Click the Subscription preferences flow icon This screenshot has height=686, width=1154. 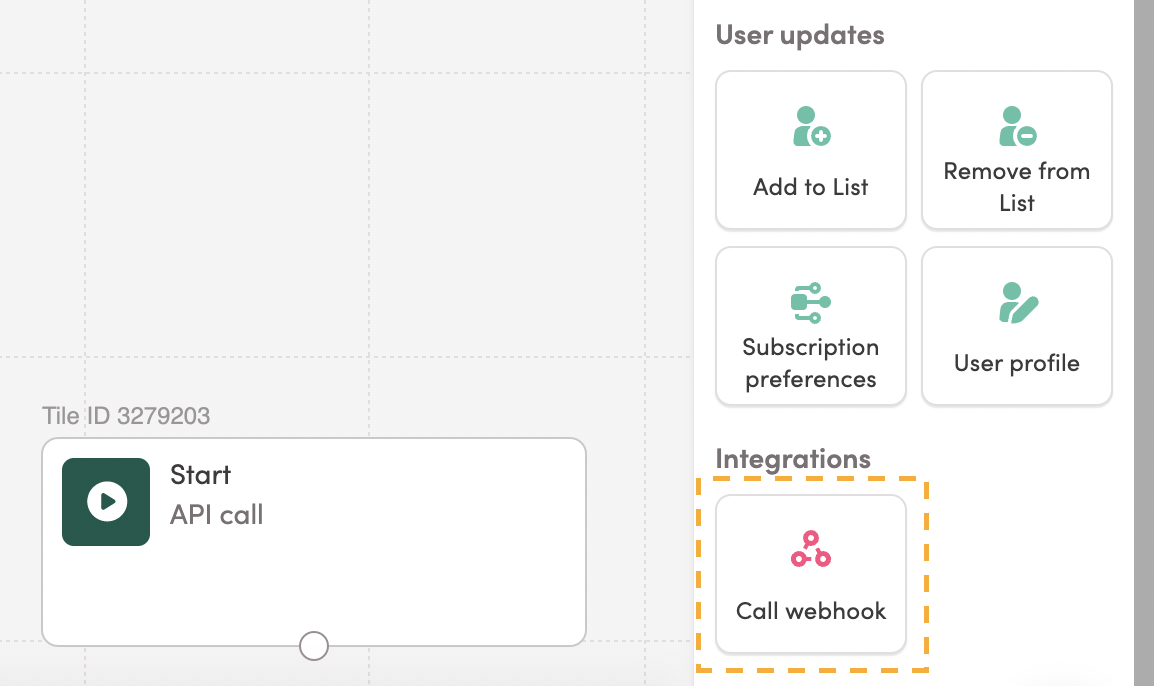click(x=810, y=303)
